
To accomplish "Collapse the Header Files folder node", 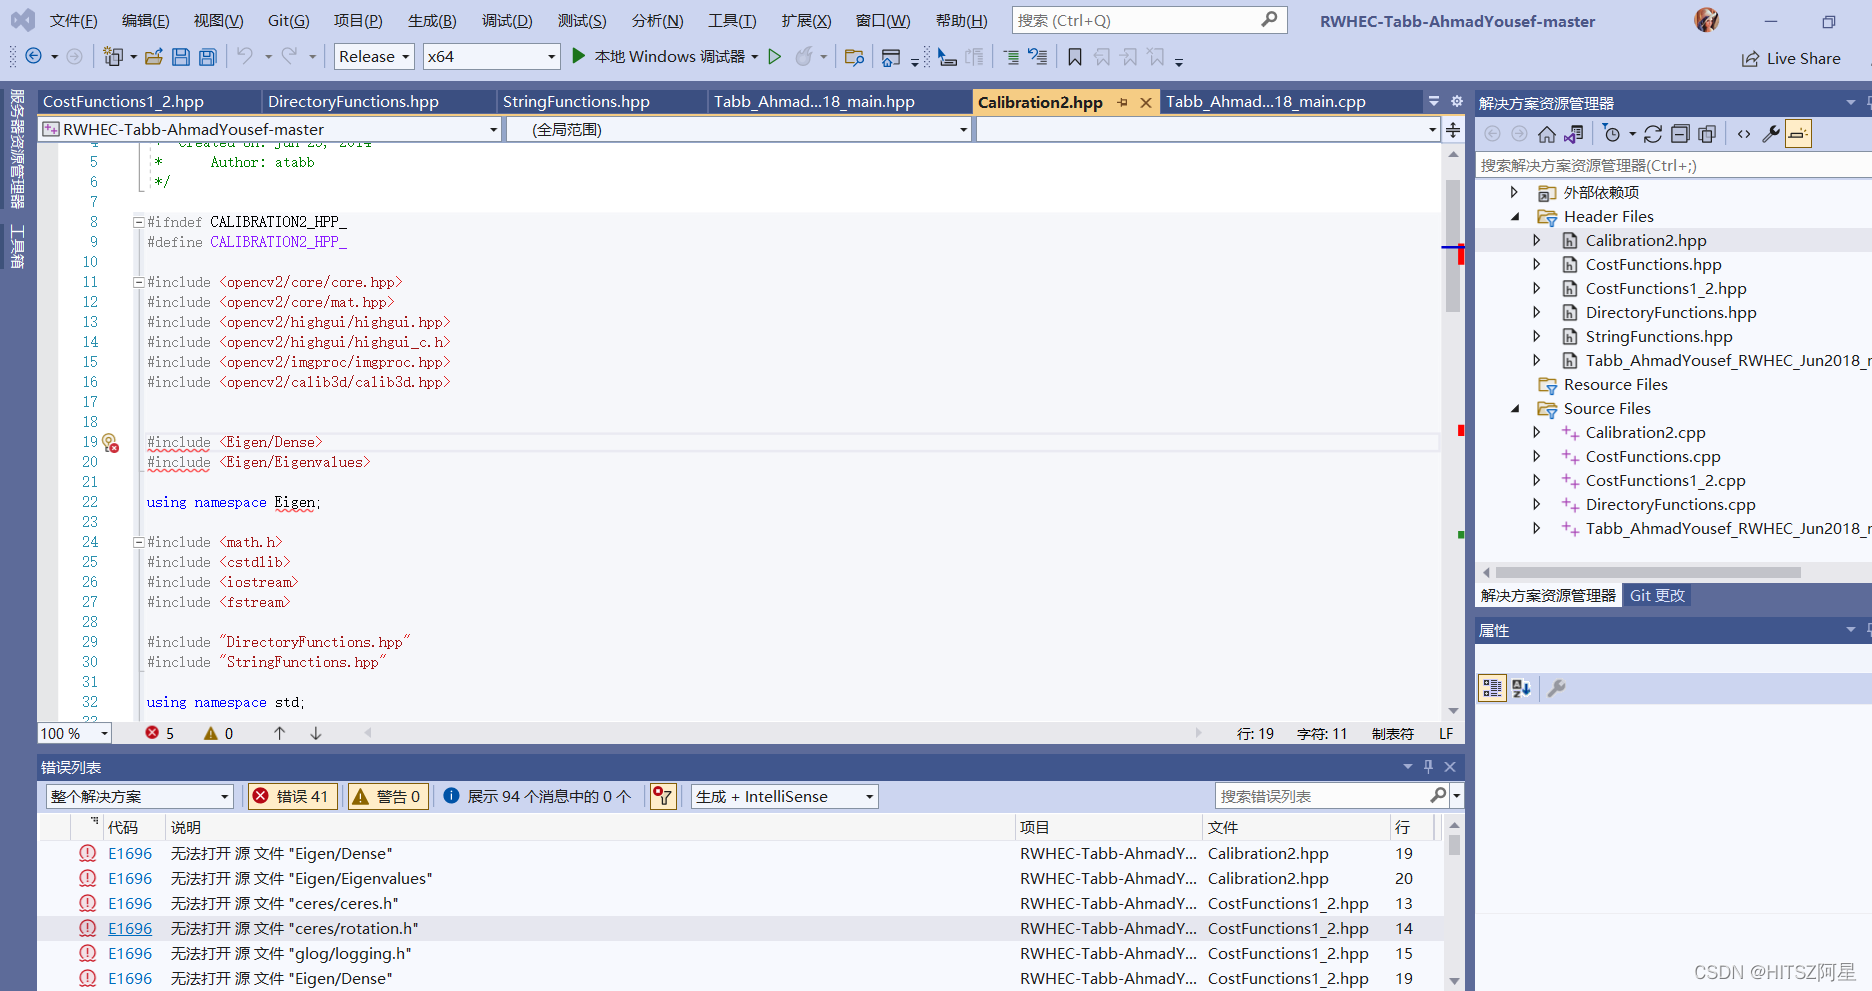I will (1515, 217).
